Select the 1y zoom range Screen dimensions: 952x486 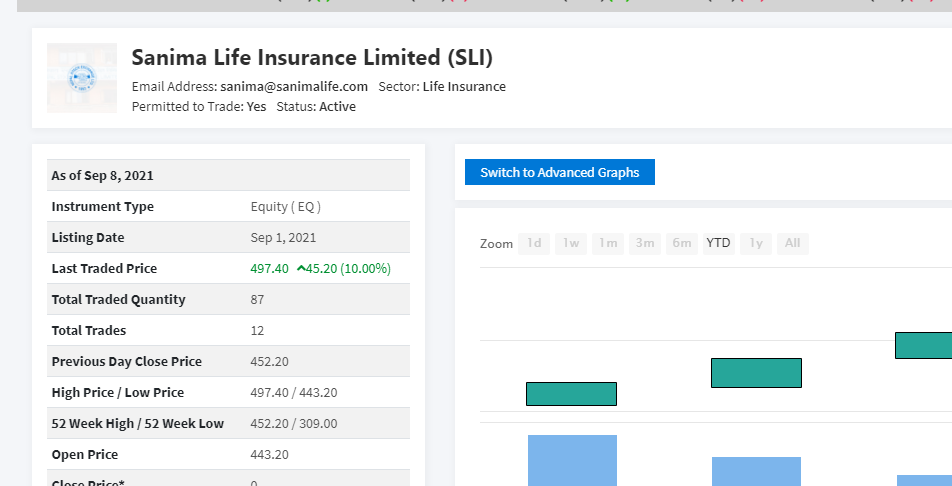(756, 243)
